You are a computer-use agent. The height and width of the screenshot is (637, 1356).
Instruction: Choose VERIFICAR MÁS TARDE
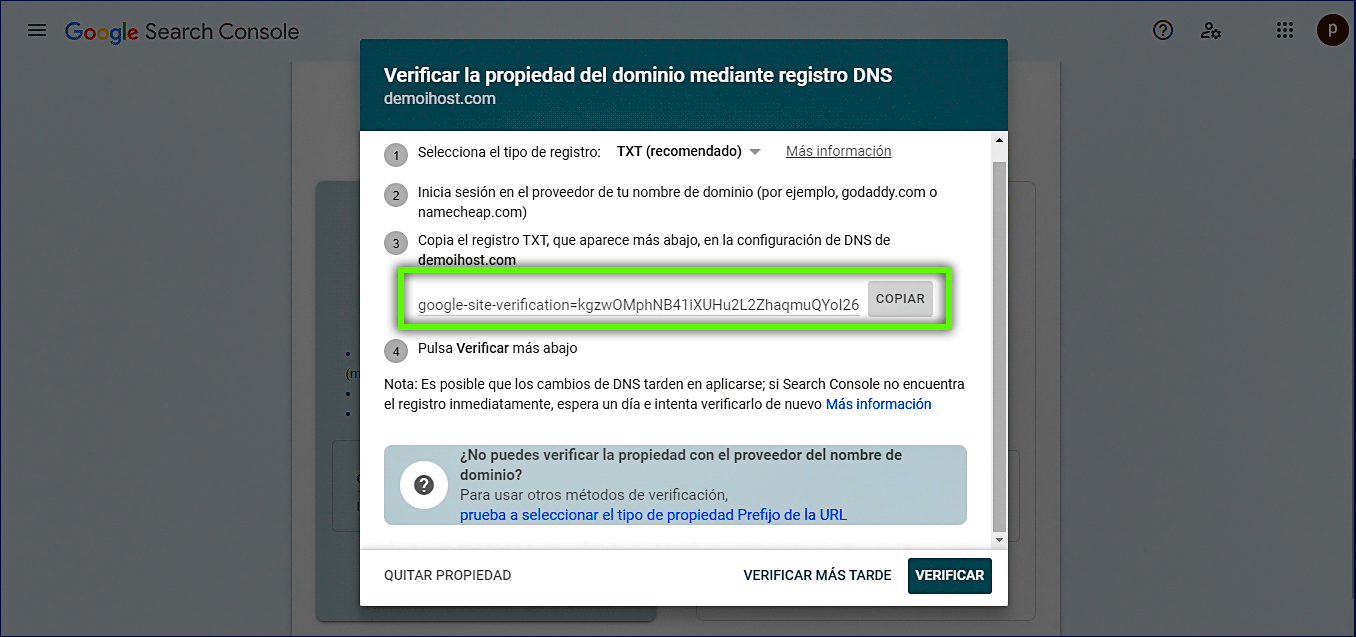(817, 575)
